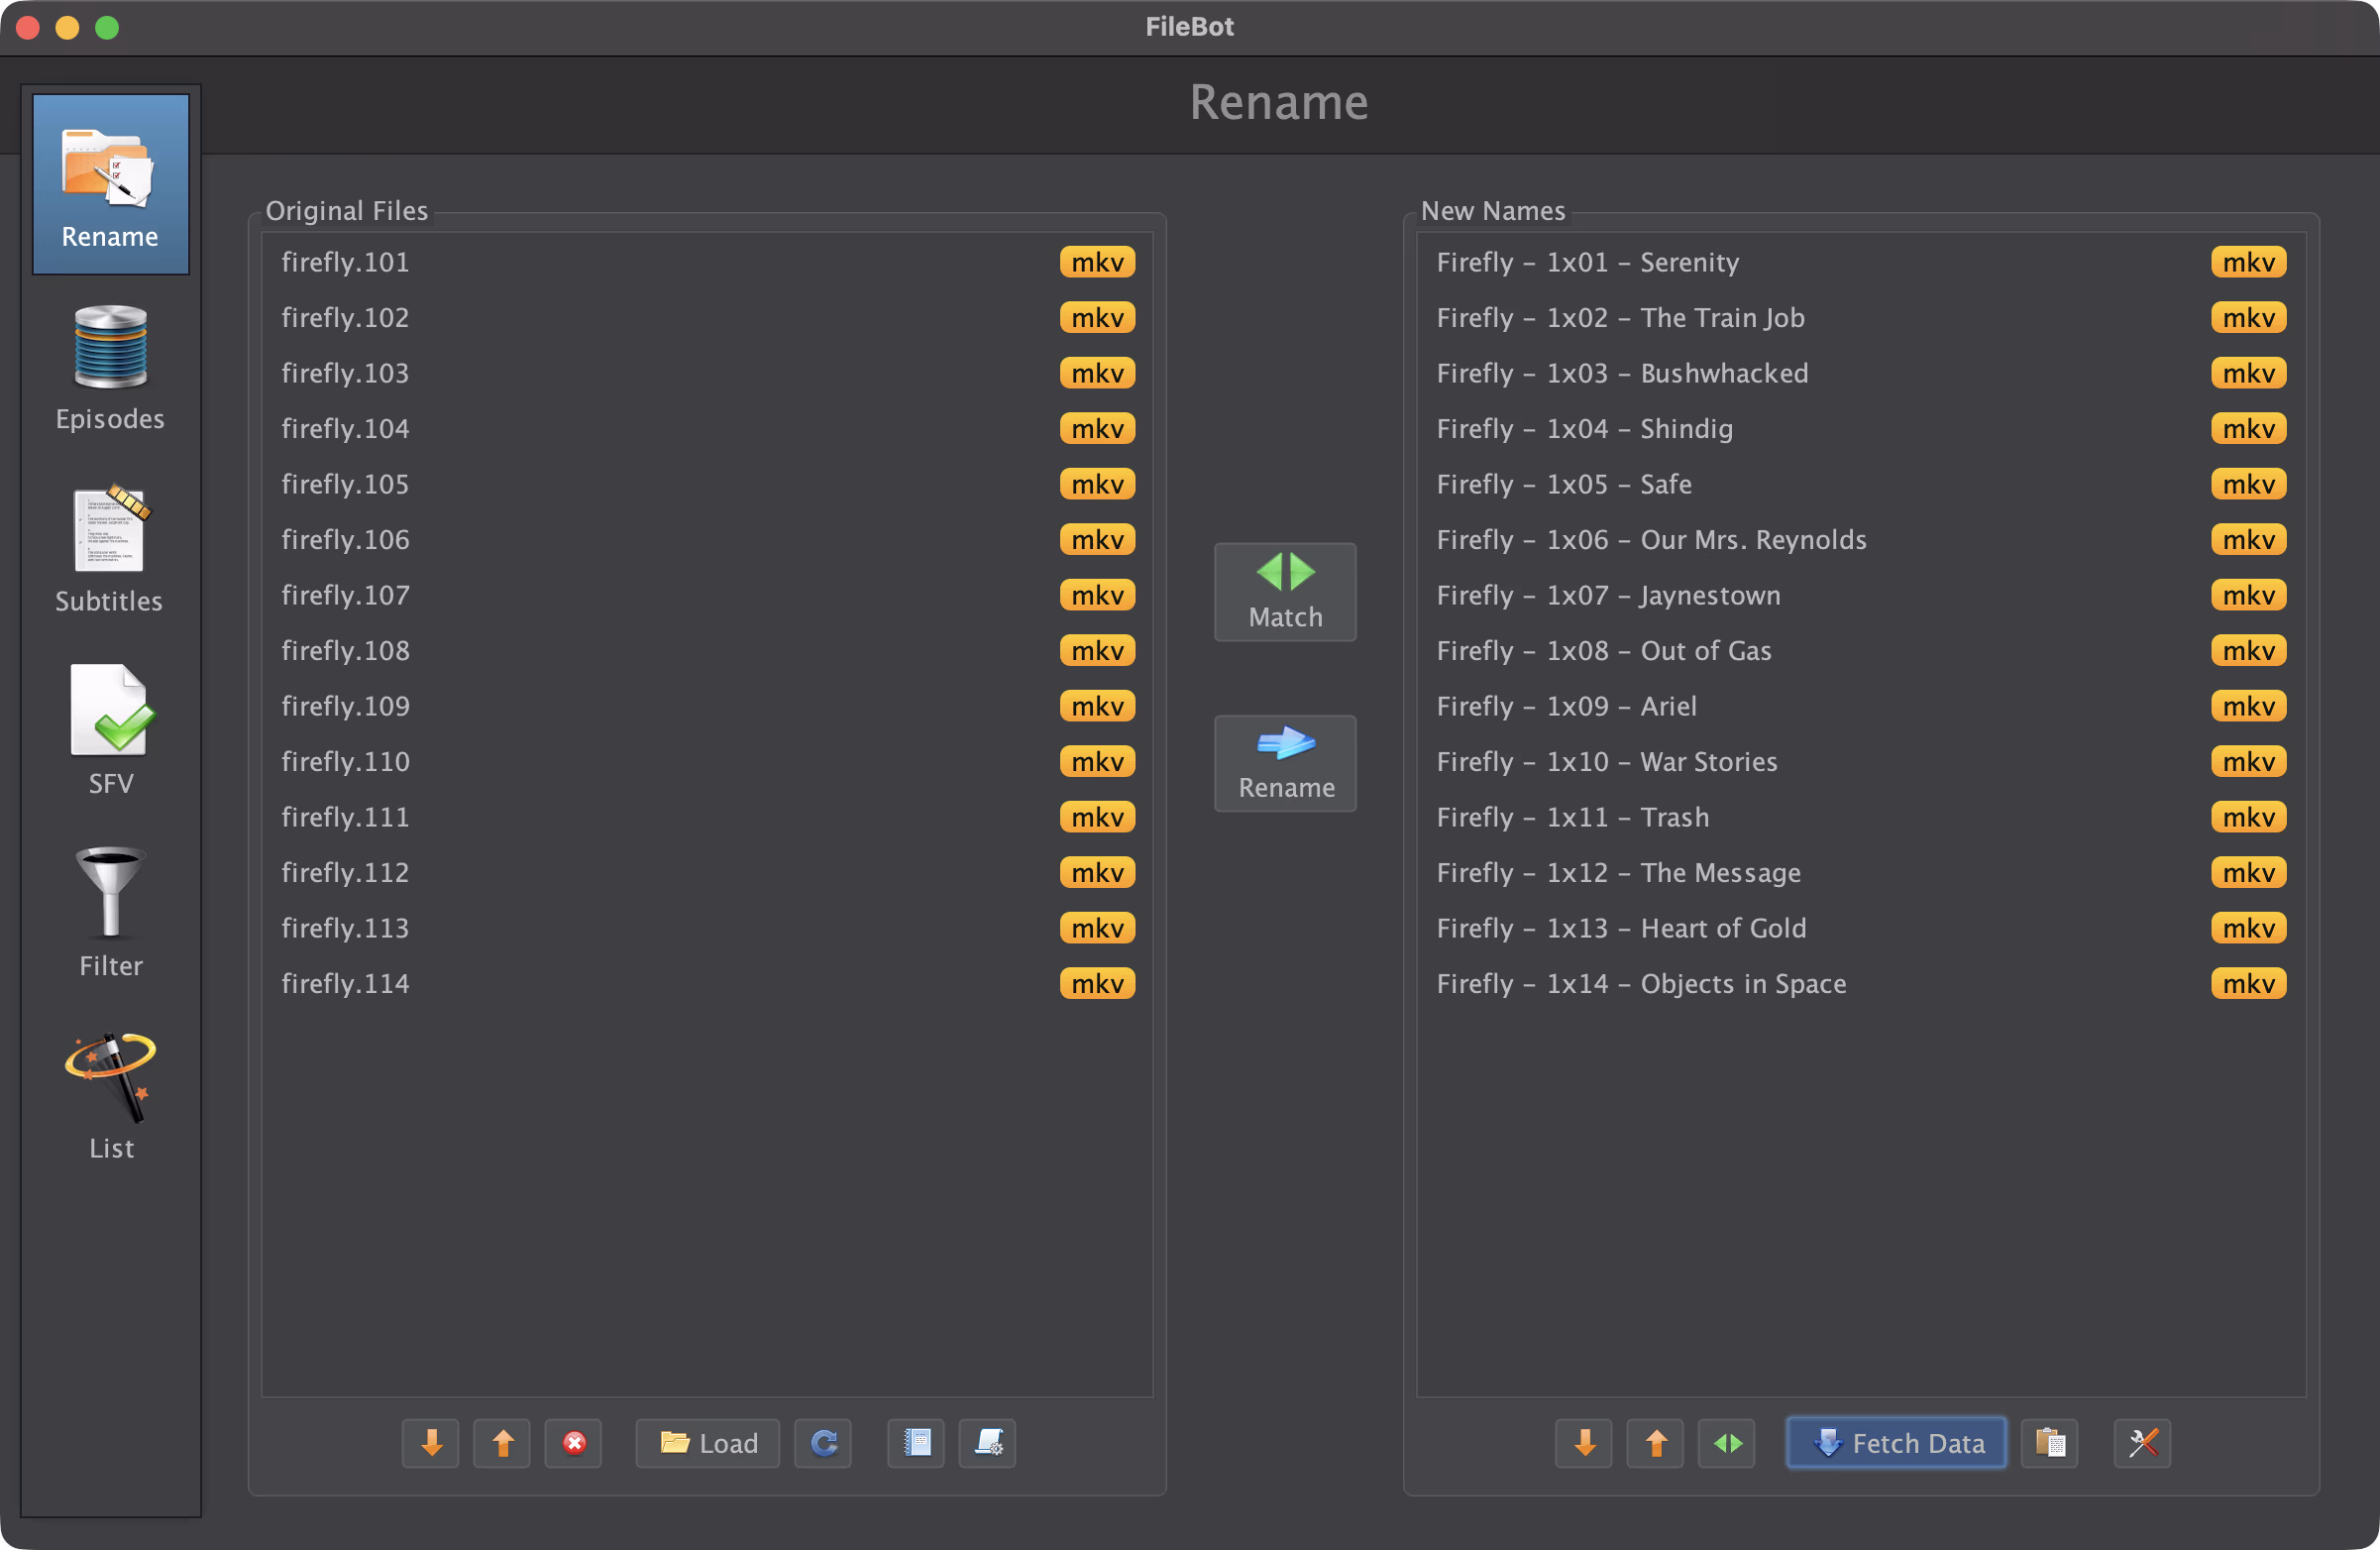2380x1550 pixels.
Task: Open the SFV checksum panel
Action: coord(110,730)
